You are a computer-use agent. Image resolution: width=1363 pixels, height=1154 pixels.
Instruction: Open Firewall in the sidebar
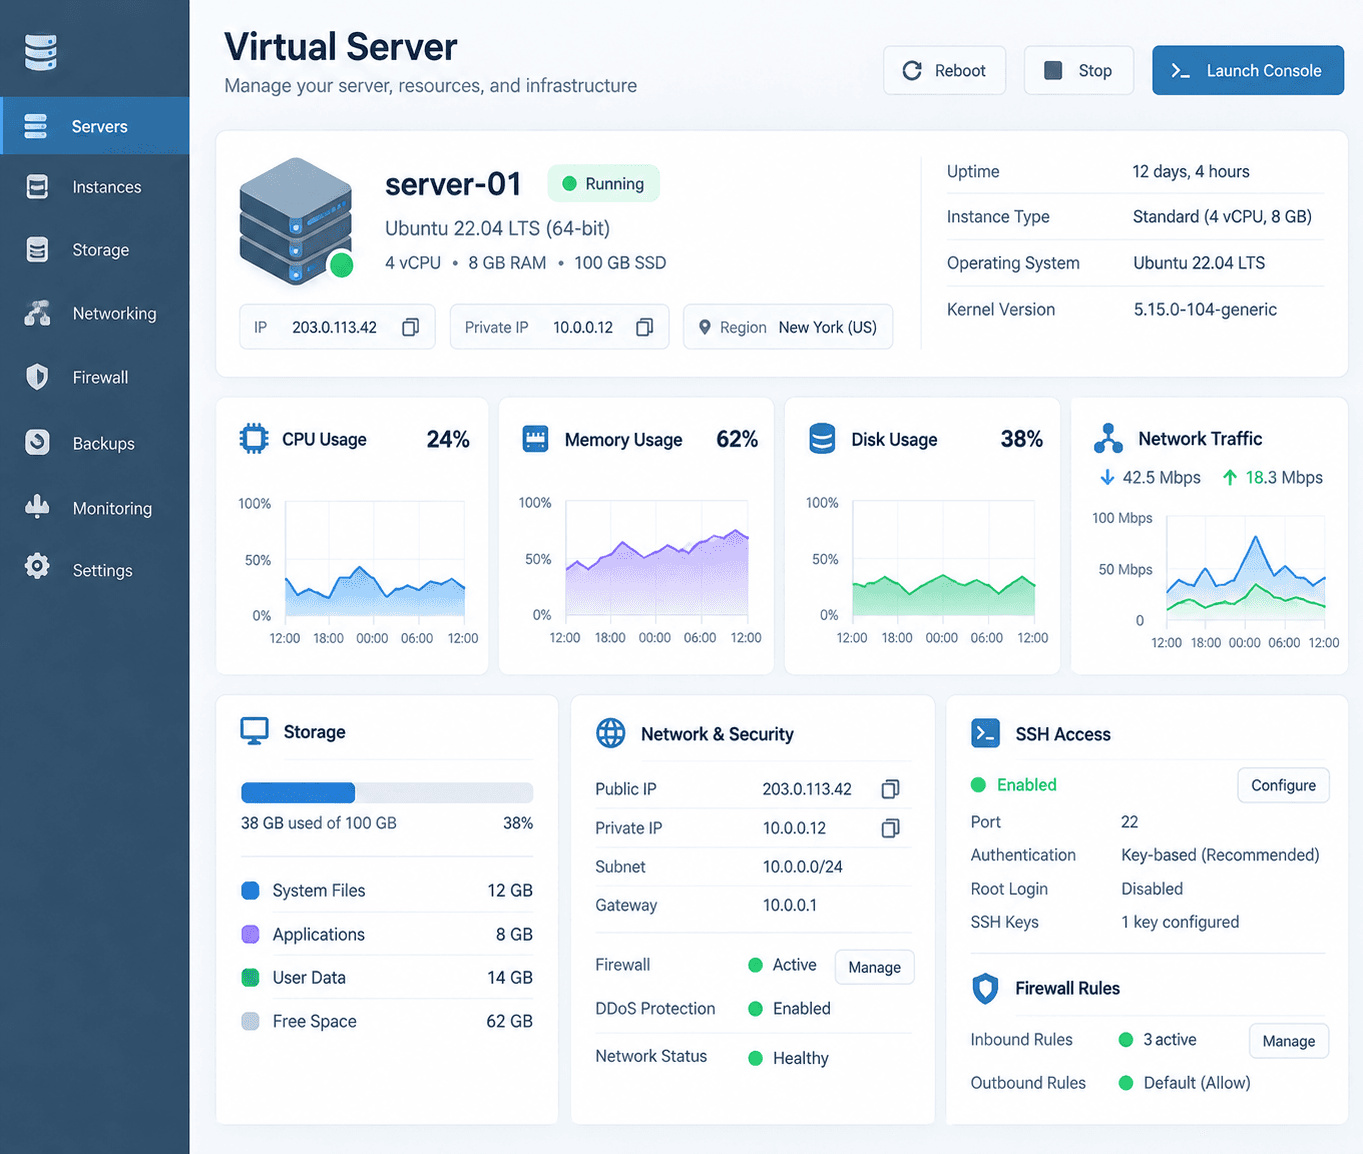(x=95, y=377)
